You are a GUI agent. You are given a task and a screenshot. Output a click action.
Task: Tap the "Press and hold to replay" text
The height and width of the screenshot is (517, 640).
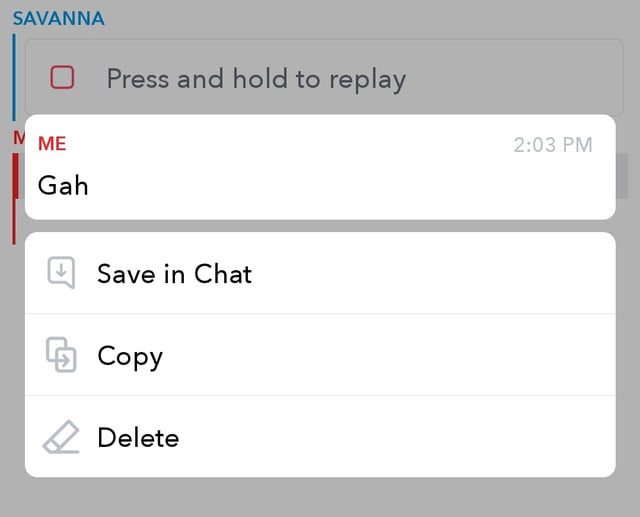tap(256, 78)
